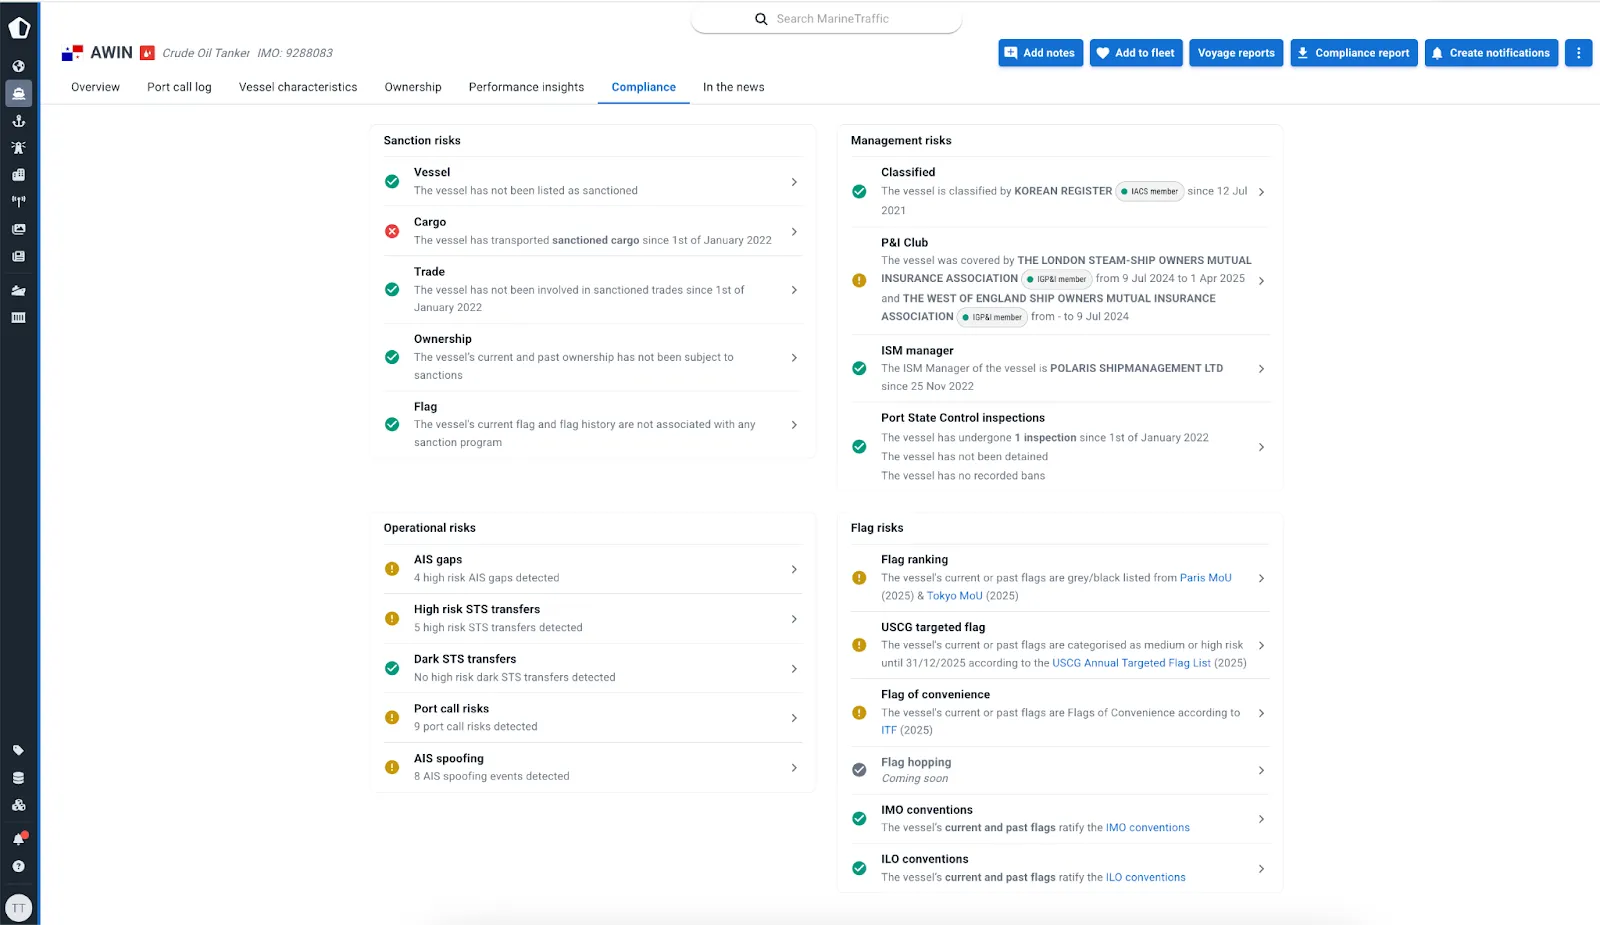Expand the AIS spoofing chevron
The image size is (1600, 925).
point(794,768)
